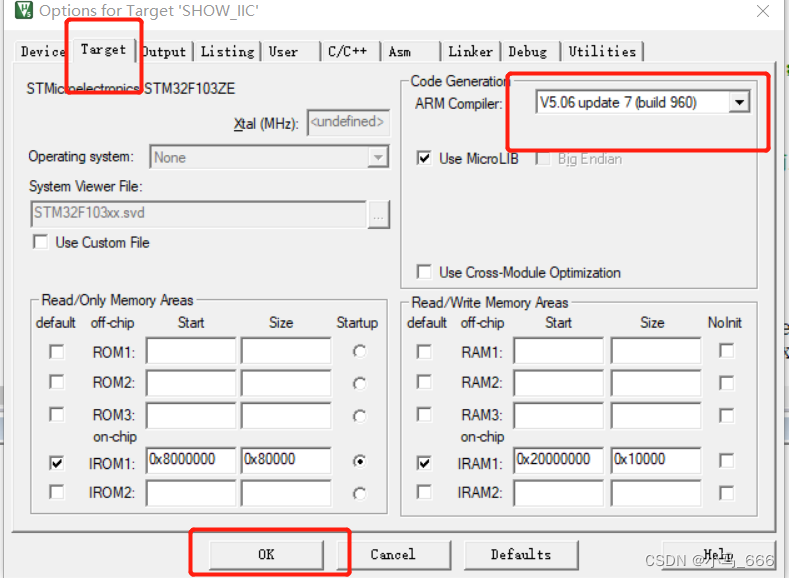Viewport: 789px width, 578px height.
Task: Click the ROM1 Size field
Action: pos(286,351)
